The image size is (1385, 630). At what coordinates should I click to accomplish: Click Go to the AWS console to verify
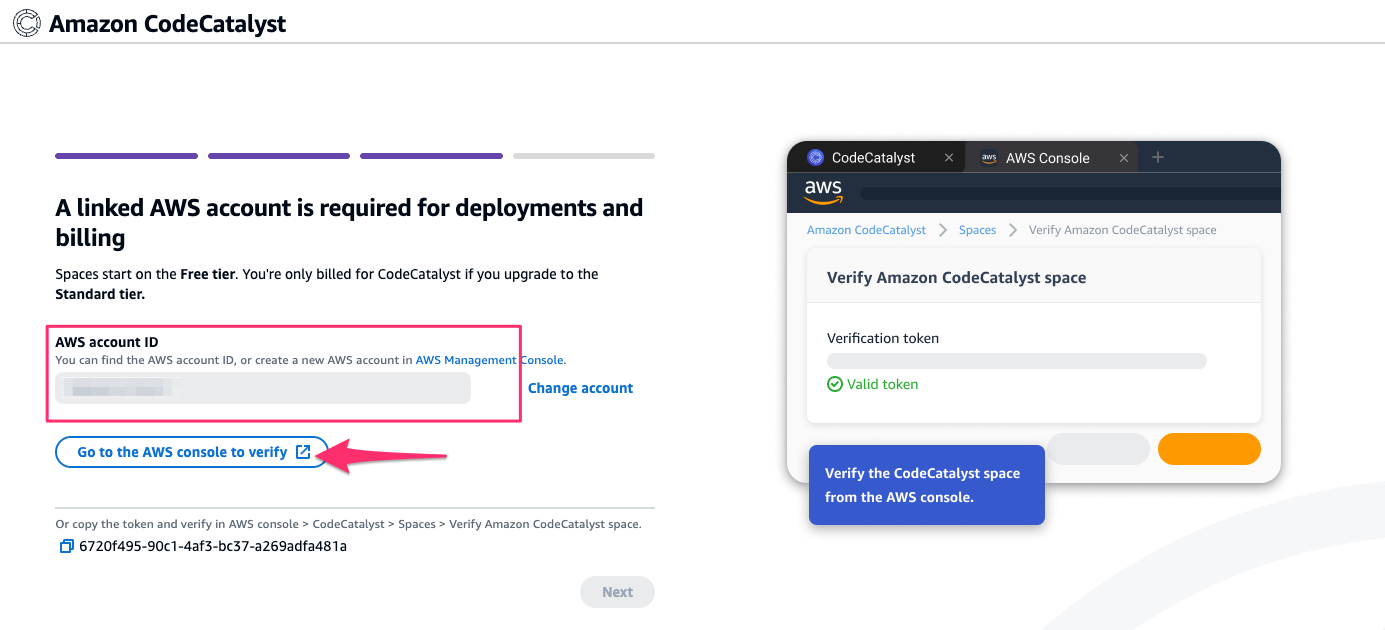[191, 452]
